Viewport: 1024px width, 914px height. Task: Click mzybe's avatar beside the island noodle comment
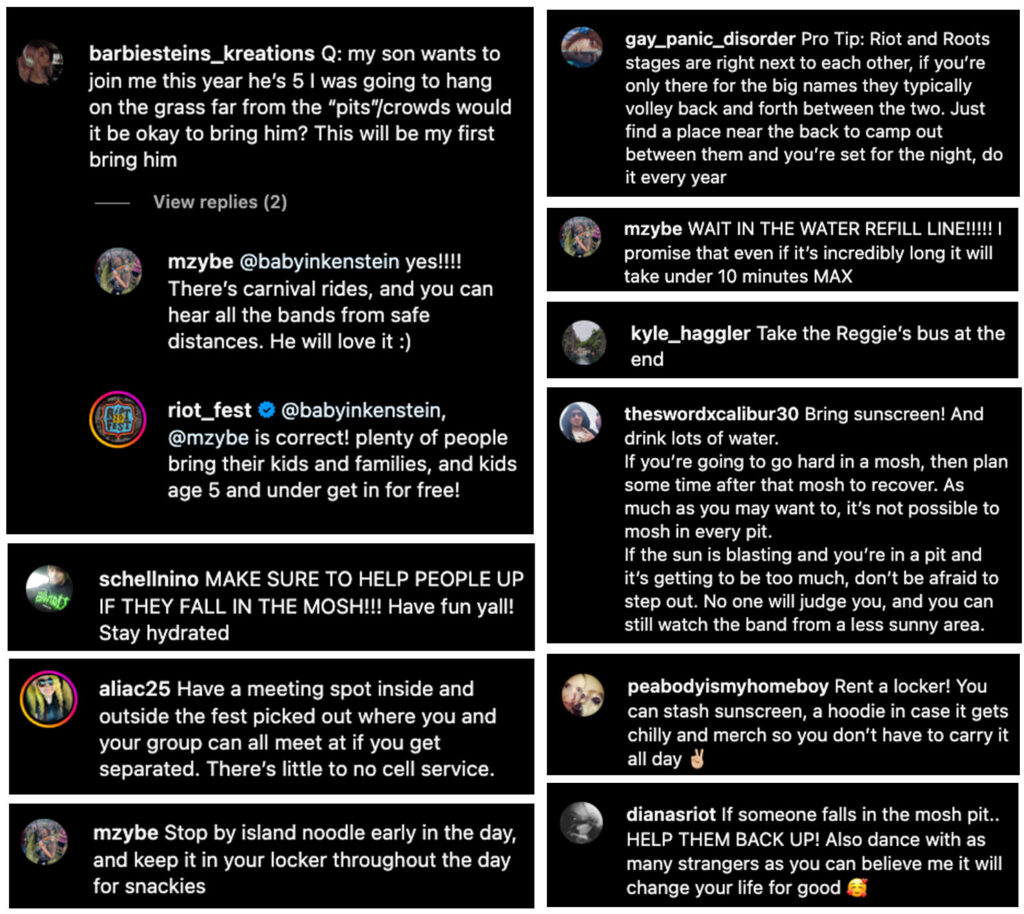pos(45,841)
